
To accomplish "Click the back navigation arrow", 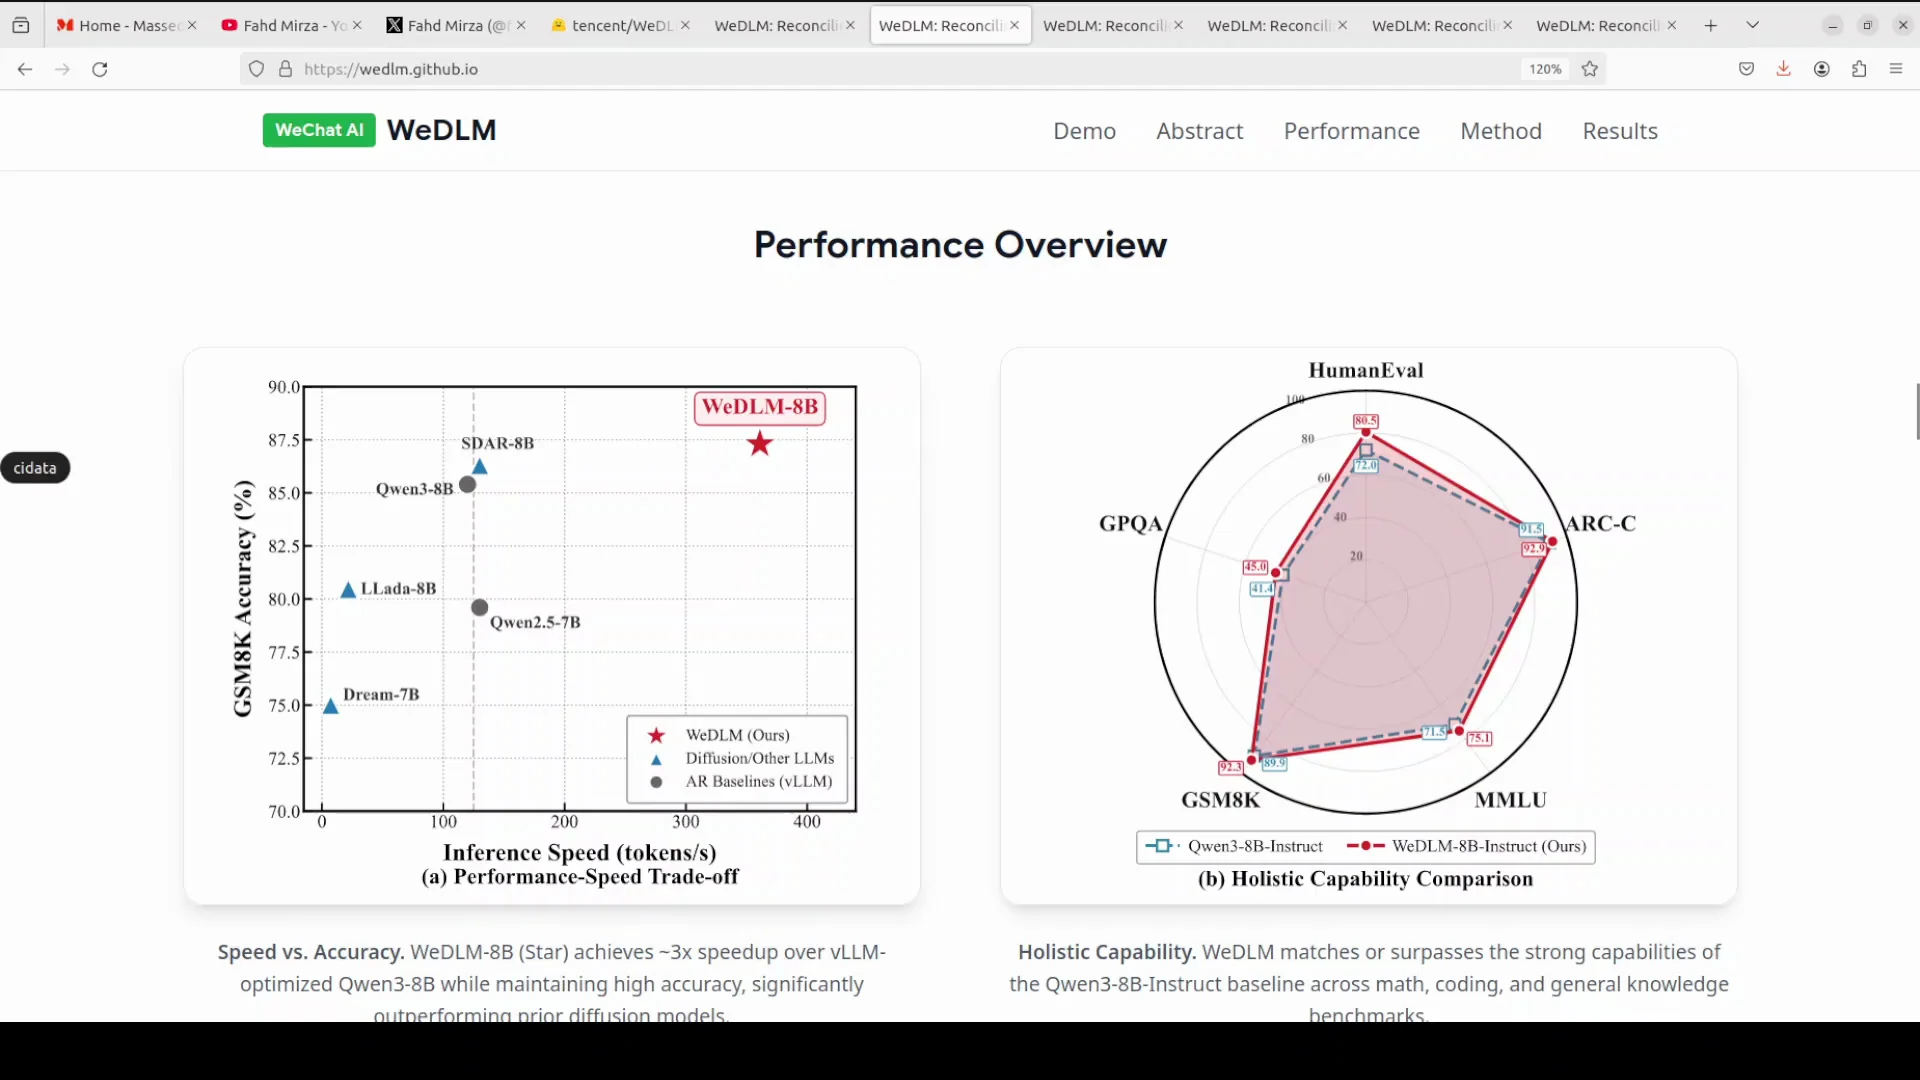I will pyautogui.click(x=25, y=69).
